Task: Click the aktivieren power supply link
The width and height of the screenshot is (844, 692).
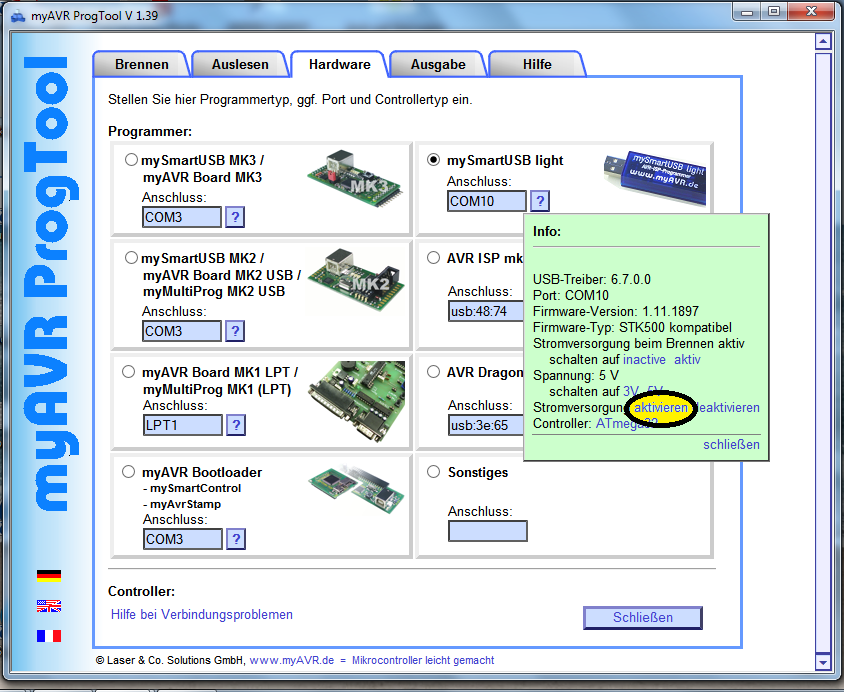Action: pos(660,408)
